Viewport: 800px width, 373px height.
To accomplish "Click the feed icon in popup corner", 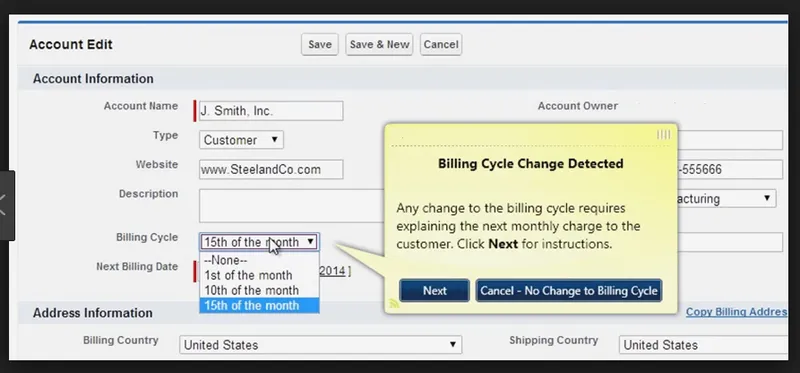I will [394, 304].
